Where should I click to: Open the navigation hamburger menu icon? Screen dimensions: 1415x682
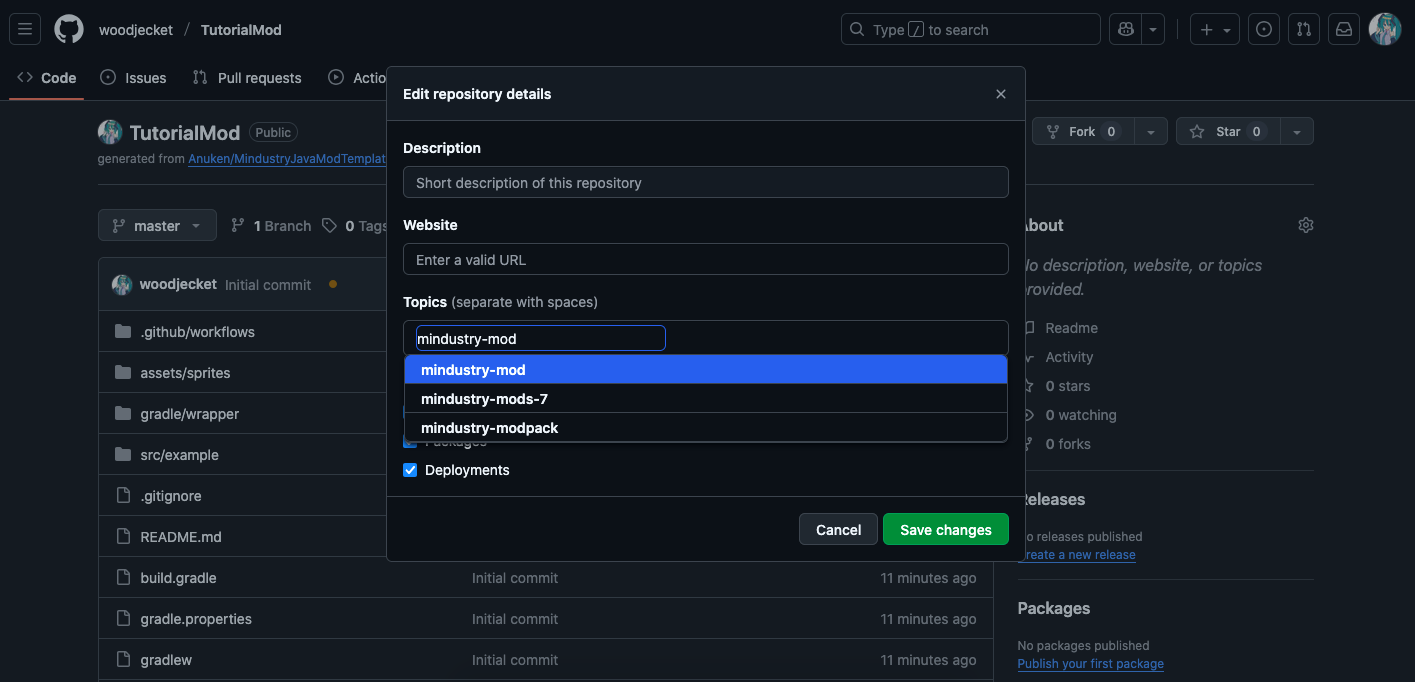coord(25,29)
